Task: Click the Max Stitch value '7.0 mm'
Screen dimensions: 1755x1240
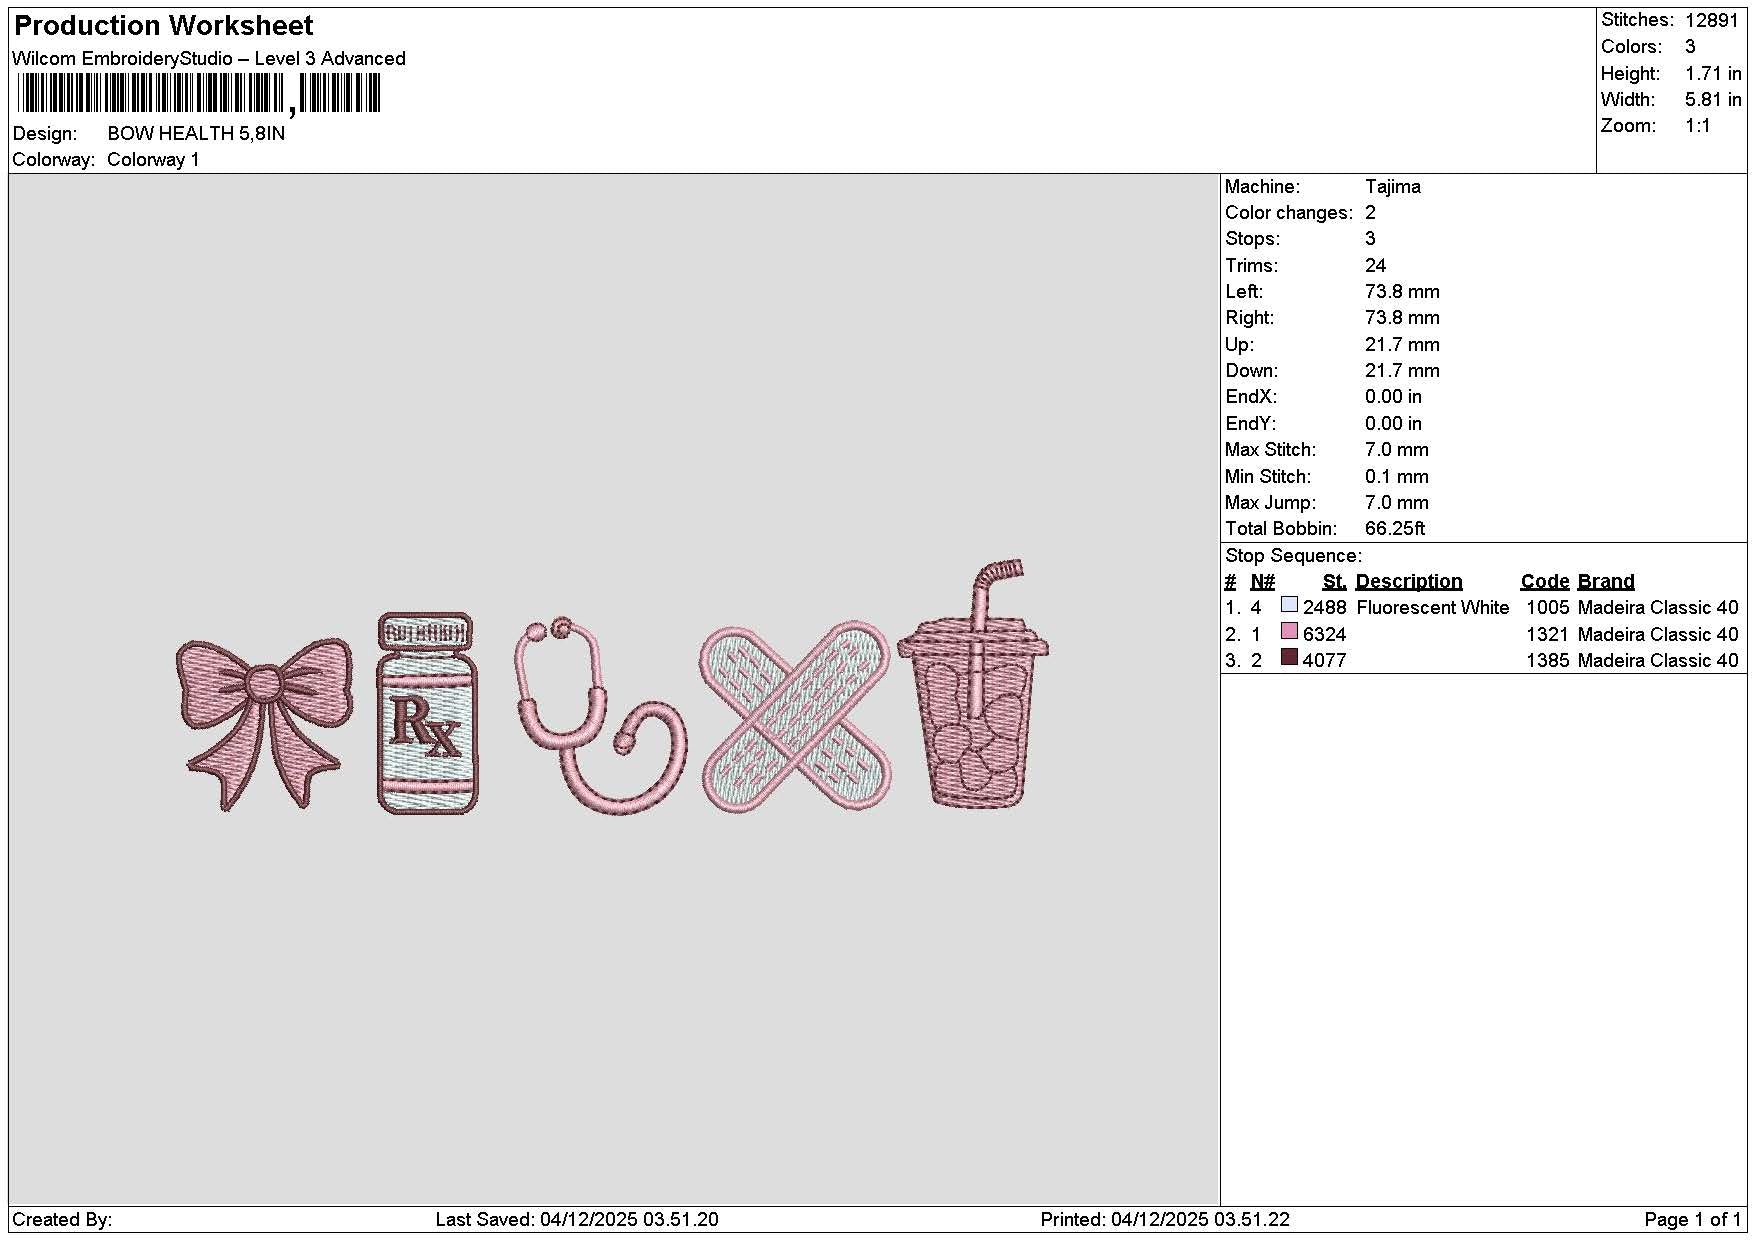Action: (1396, 450)
